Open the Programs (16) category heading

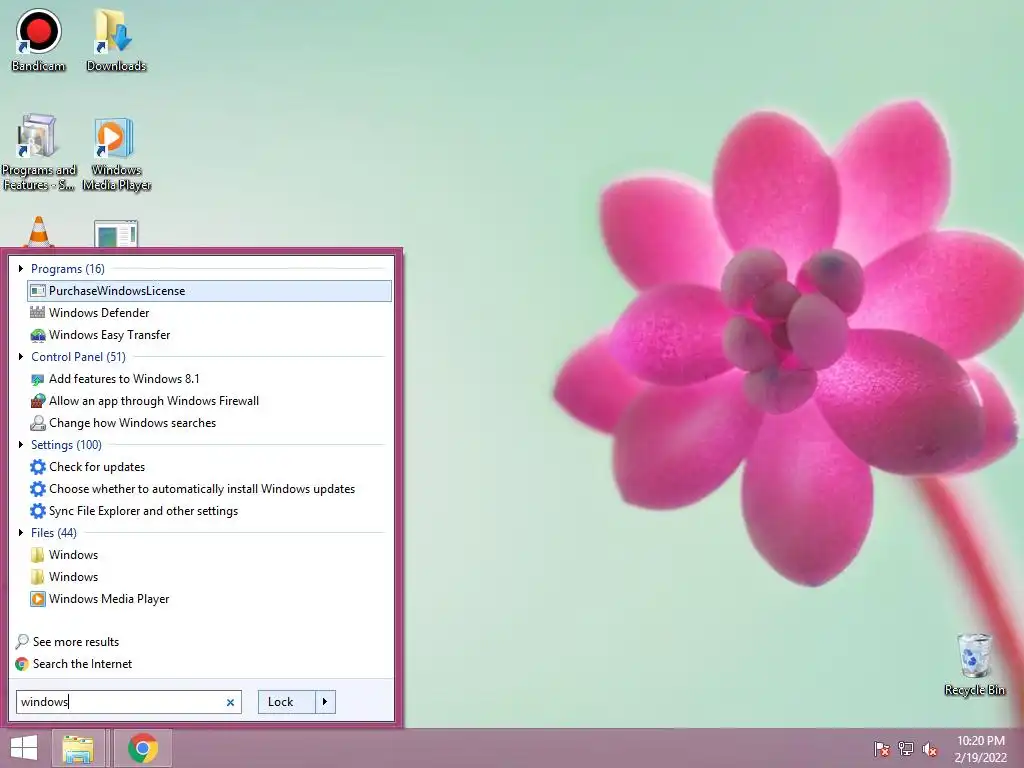67,269
